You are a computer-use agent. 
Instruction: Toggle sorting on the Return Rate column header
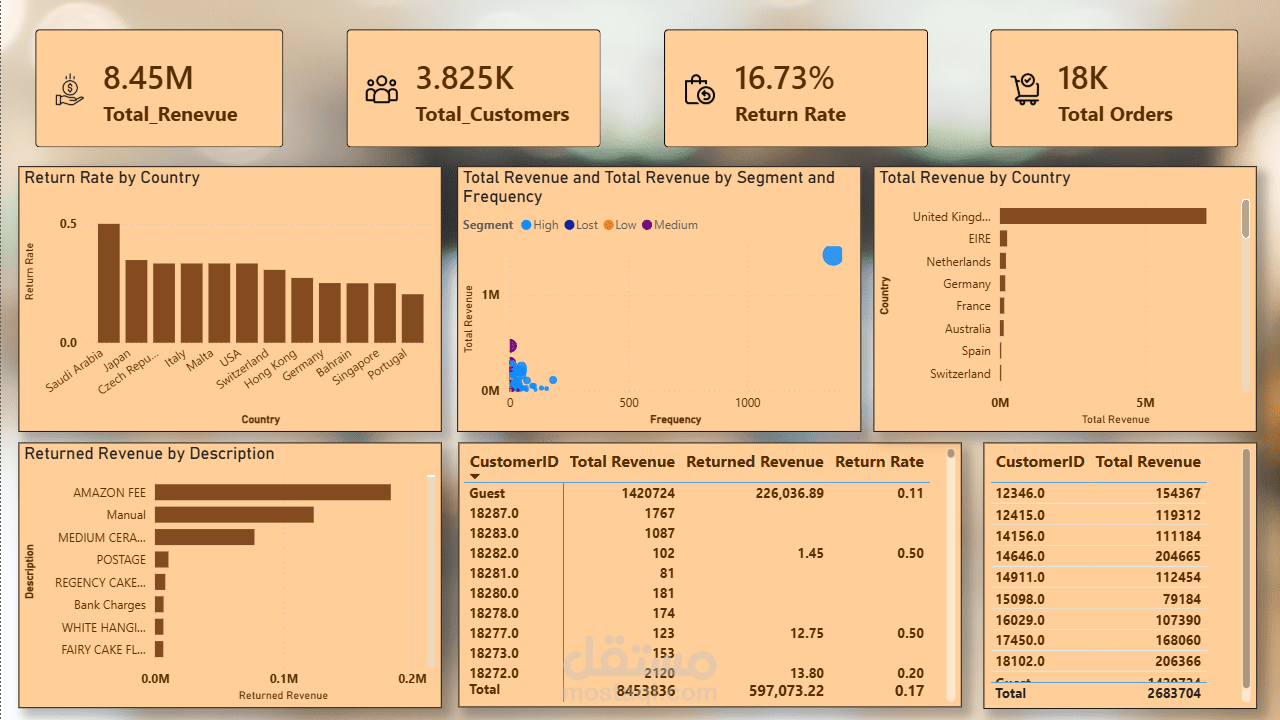point(879,461)
